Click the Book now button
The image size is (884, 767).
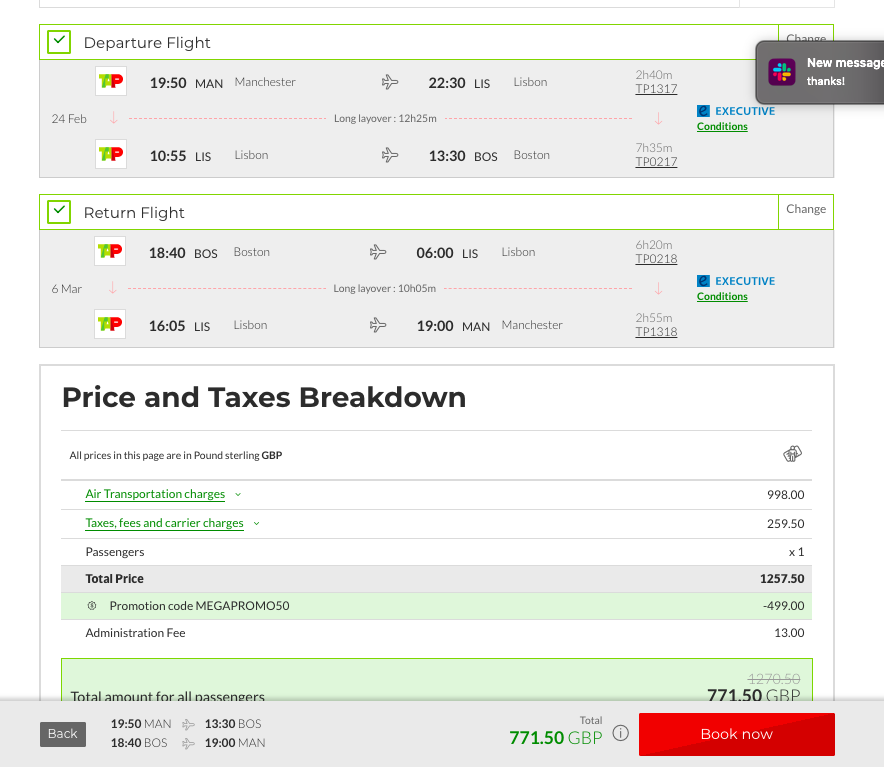coord(736,734)
